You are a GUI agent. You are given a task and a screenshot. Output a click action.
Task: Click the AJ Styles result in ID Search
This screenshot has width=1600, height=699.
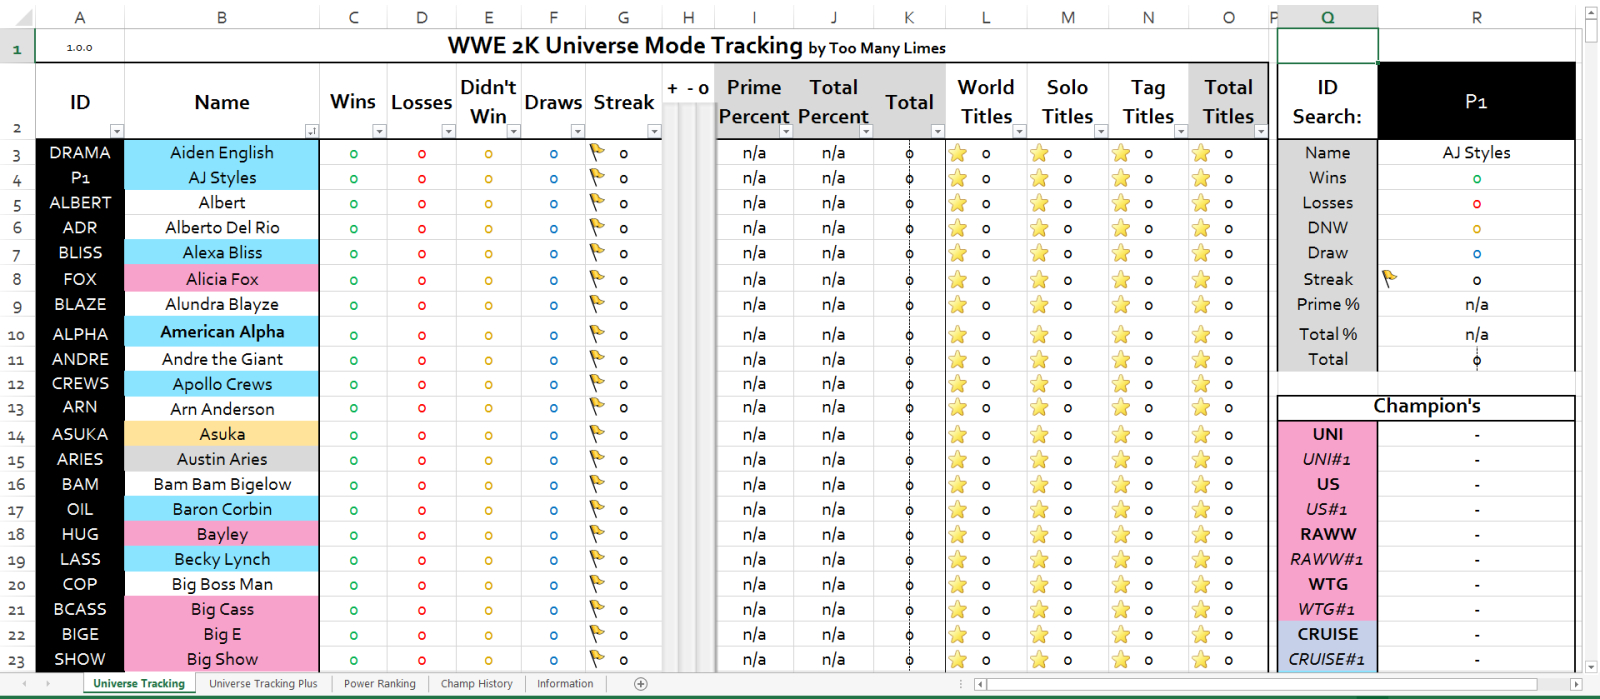1476,152
